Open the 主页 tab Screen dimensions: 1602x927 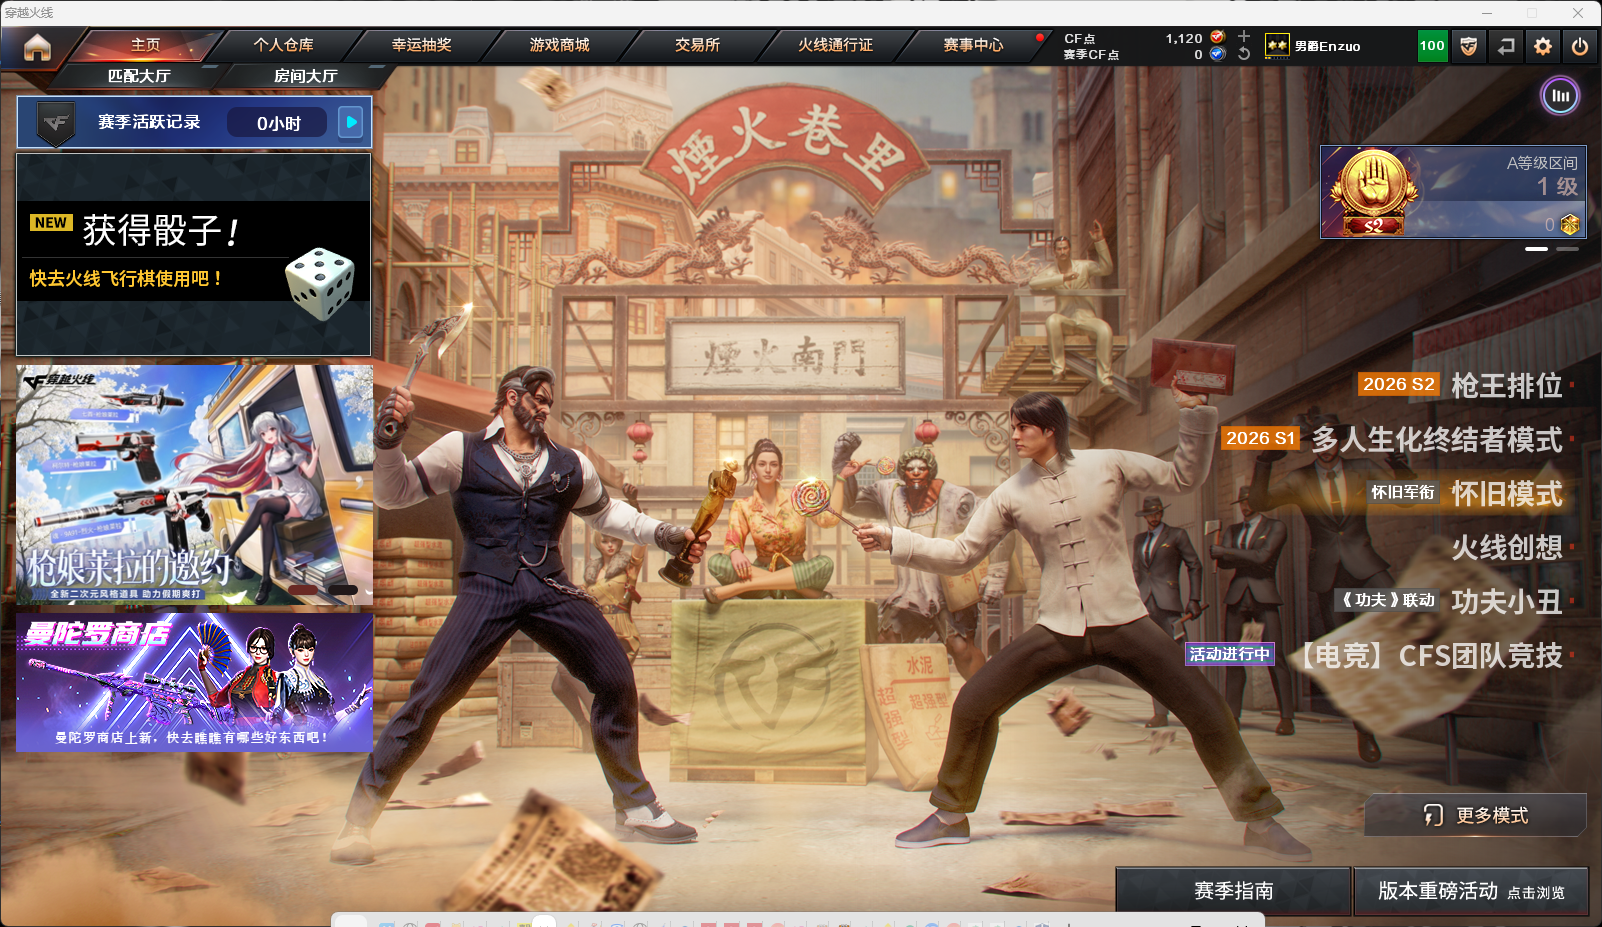(146, 45)
